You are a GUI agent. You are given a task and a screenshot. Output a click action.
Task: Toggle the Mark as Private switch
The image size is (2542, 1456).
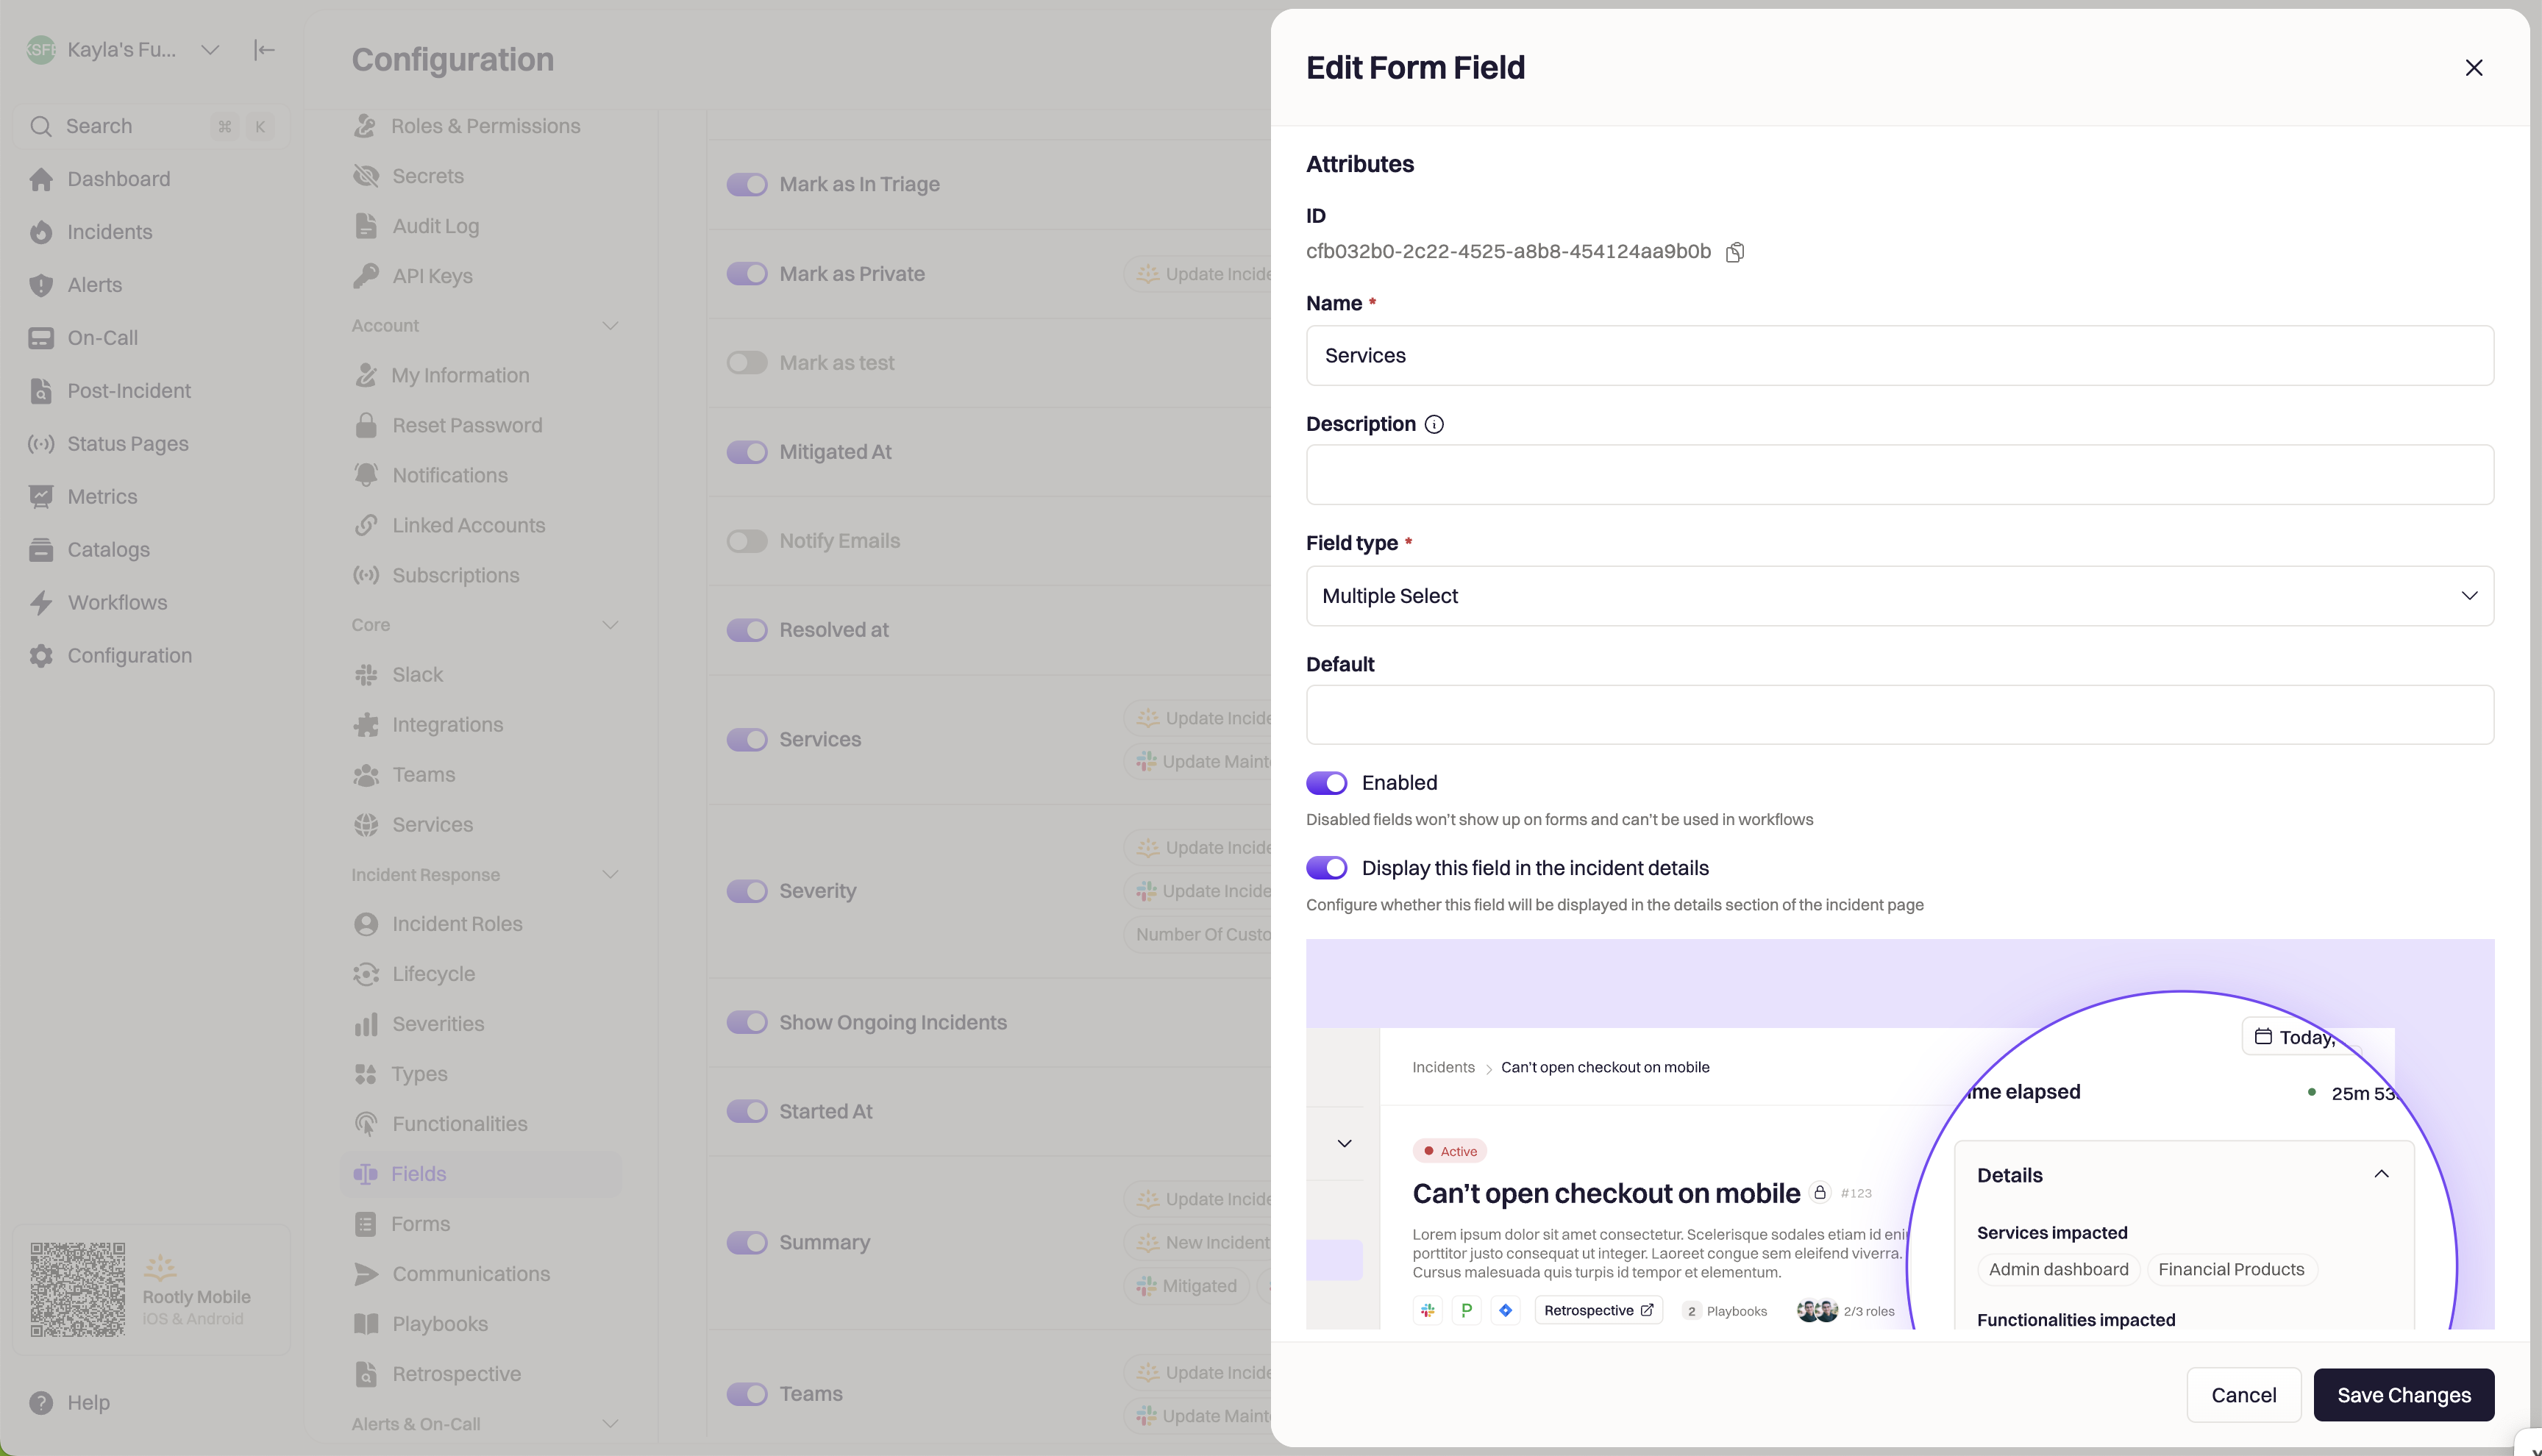[747, 274]
